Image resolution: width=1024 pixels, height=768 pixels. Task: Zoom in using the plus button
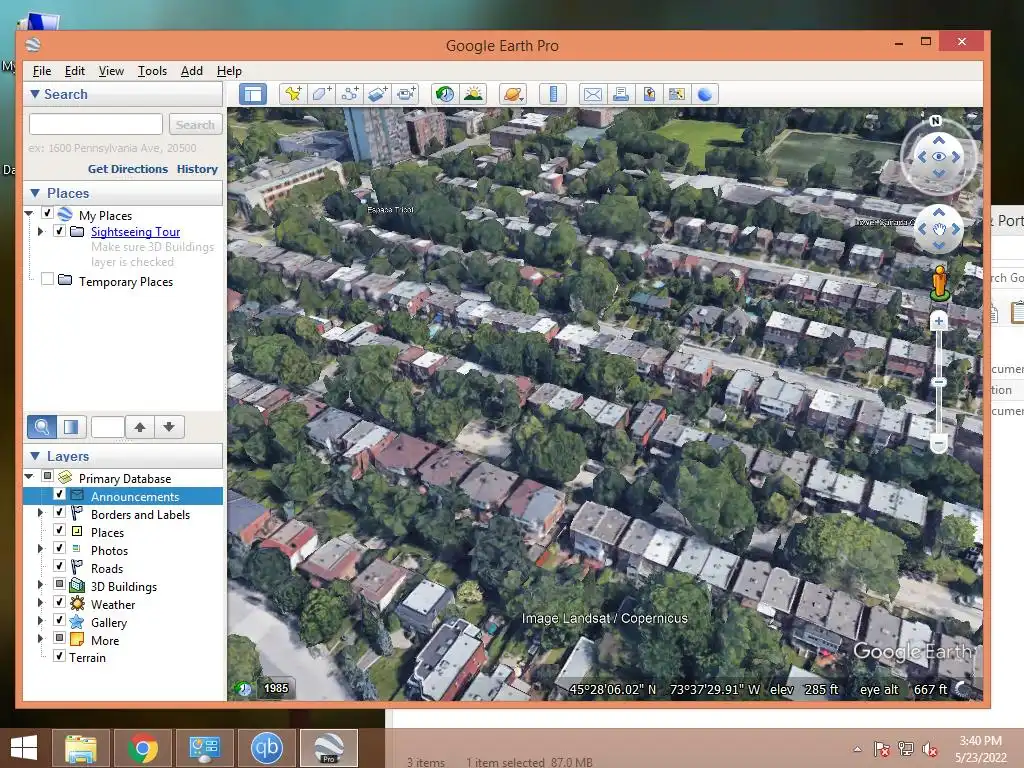[x=938, y=321]
